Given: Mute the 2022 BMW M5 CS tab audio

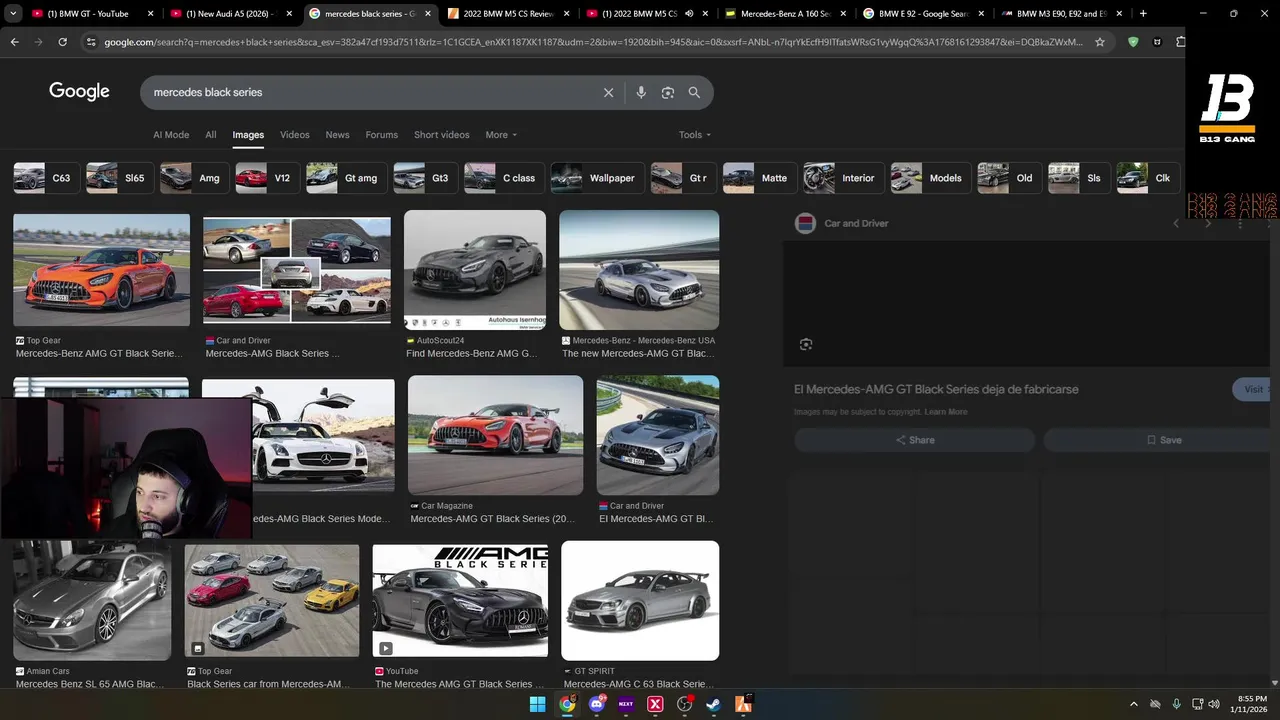Looking at the screenshot, I should [689, 14].
